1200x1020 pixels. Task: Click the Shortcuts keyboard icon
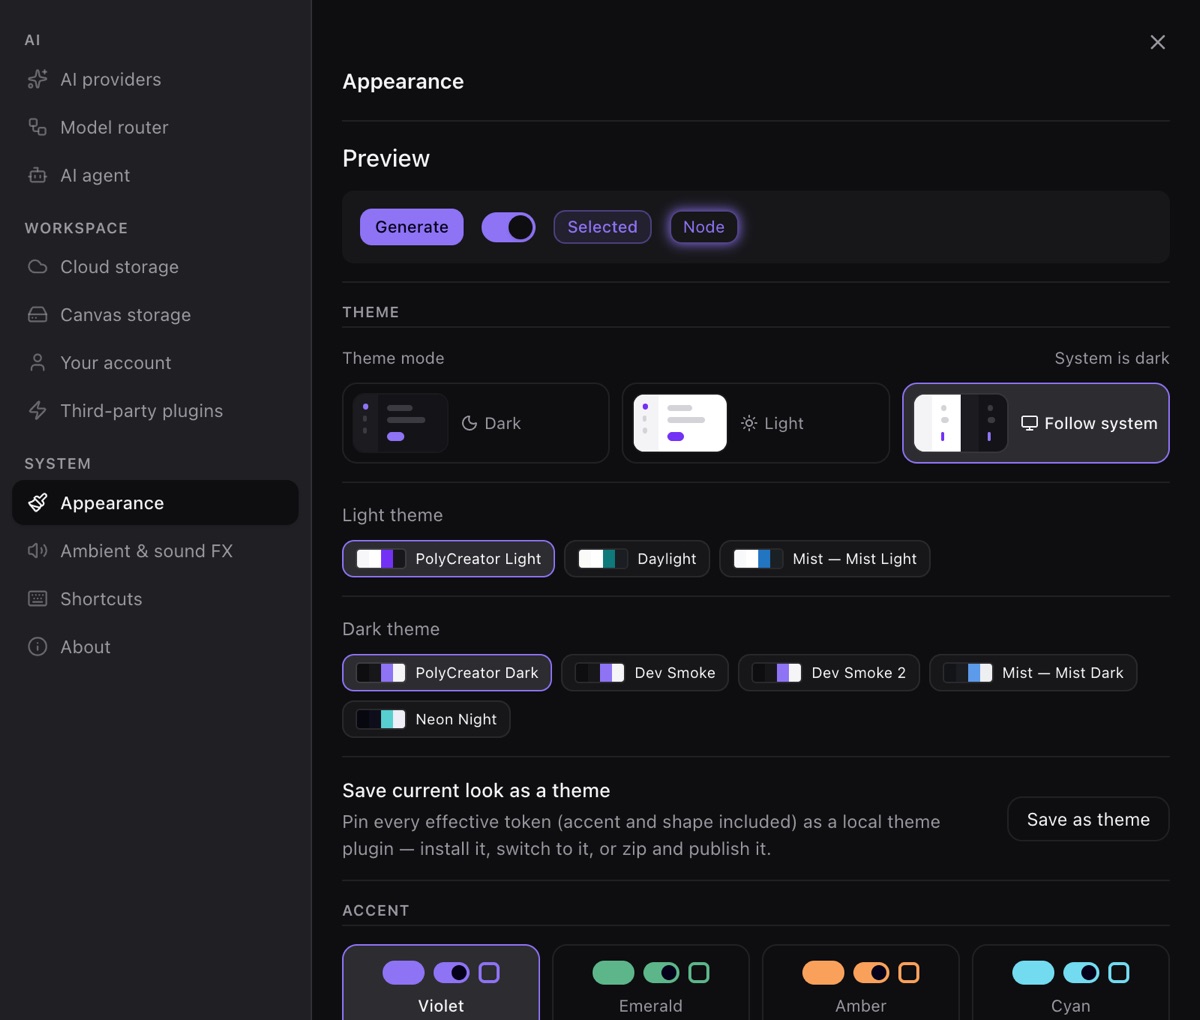point(37,599)
